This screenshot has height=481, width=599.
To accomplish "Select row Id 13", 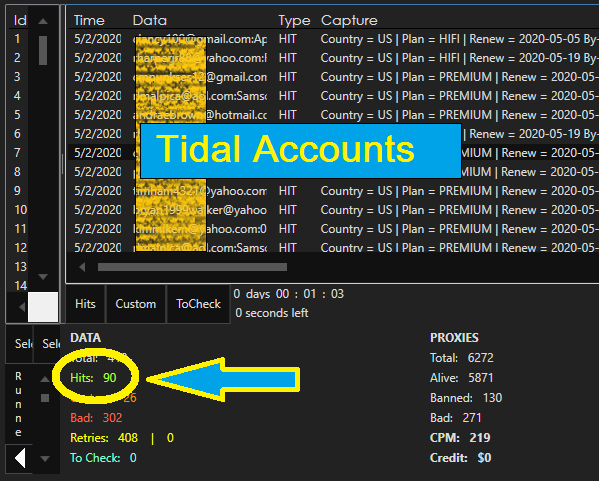I will pyautogui.click(x=21, y=267).
